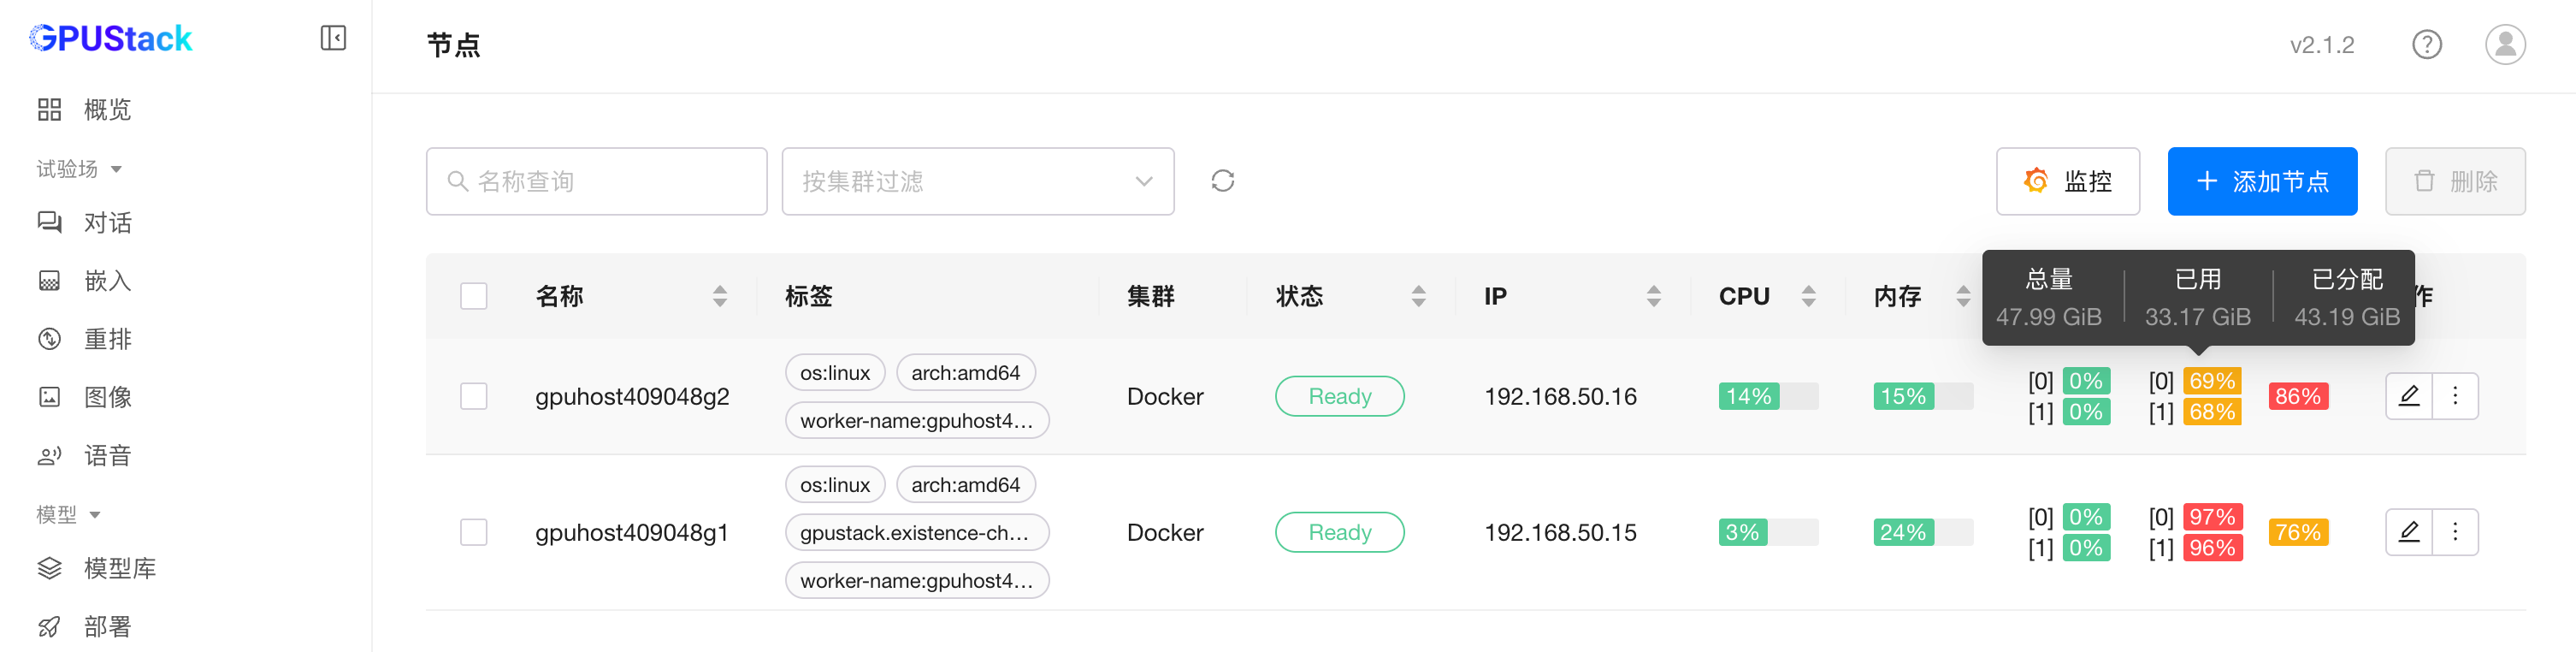2576x652 pixels.
Task: Collapse the sidebar using the panel icon
Action: coord(333,38)
